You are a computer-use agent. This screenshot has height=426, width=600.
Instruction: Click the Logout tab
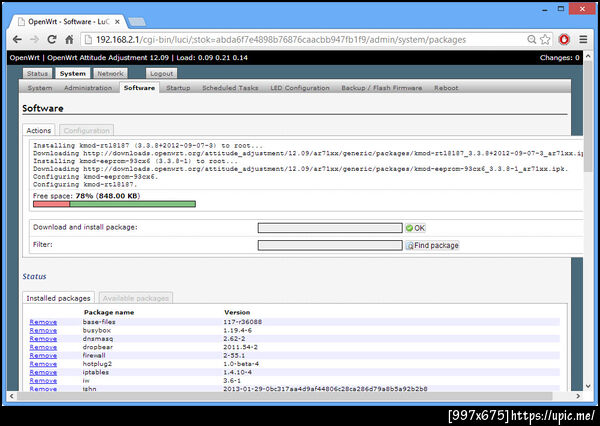[161, 73]
